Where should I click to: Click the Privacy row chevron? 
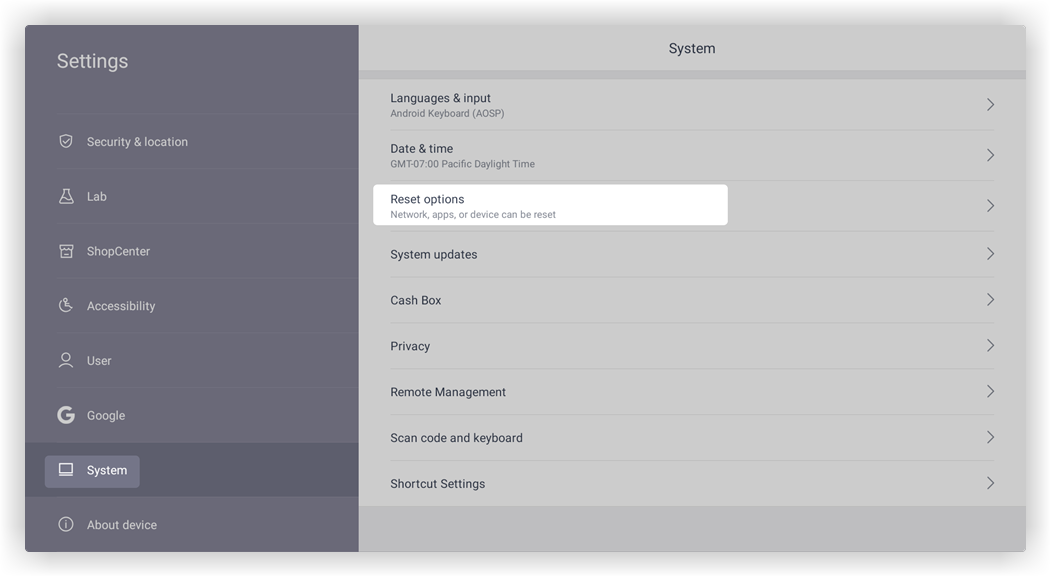click(x=990, y=346)
